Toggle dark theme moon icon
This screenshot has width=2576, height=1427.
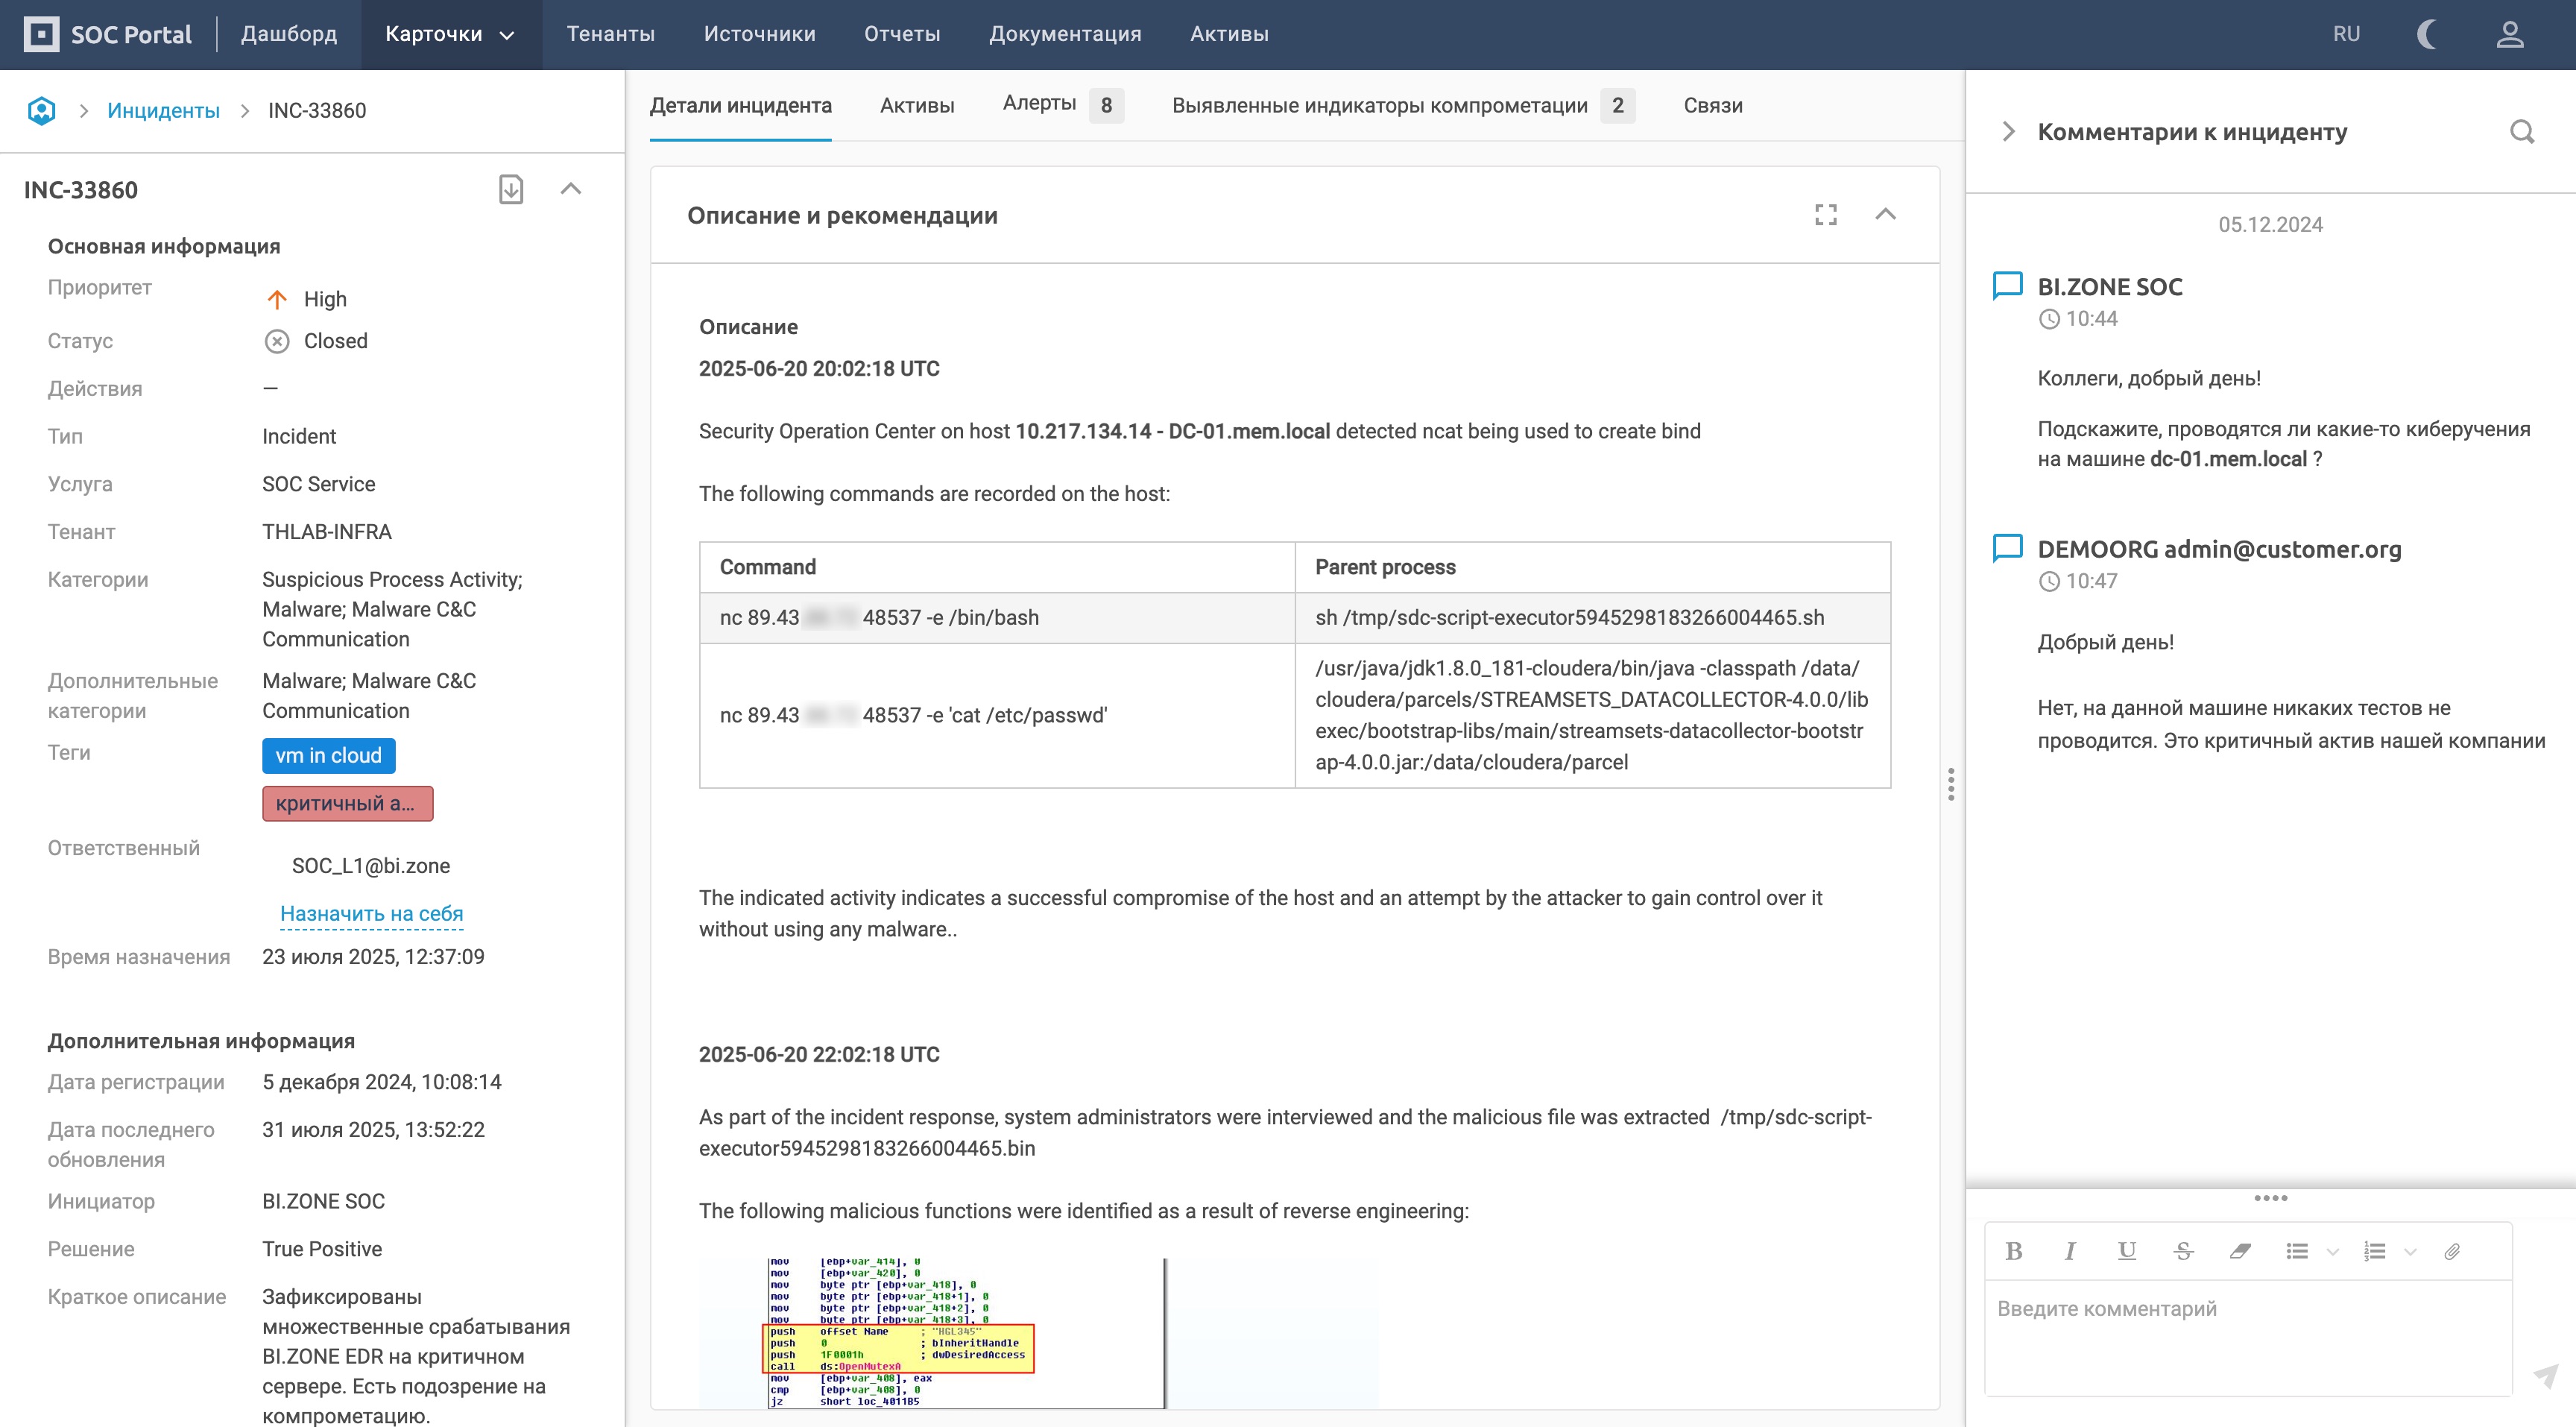click(x=2426, y=34)
